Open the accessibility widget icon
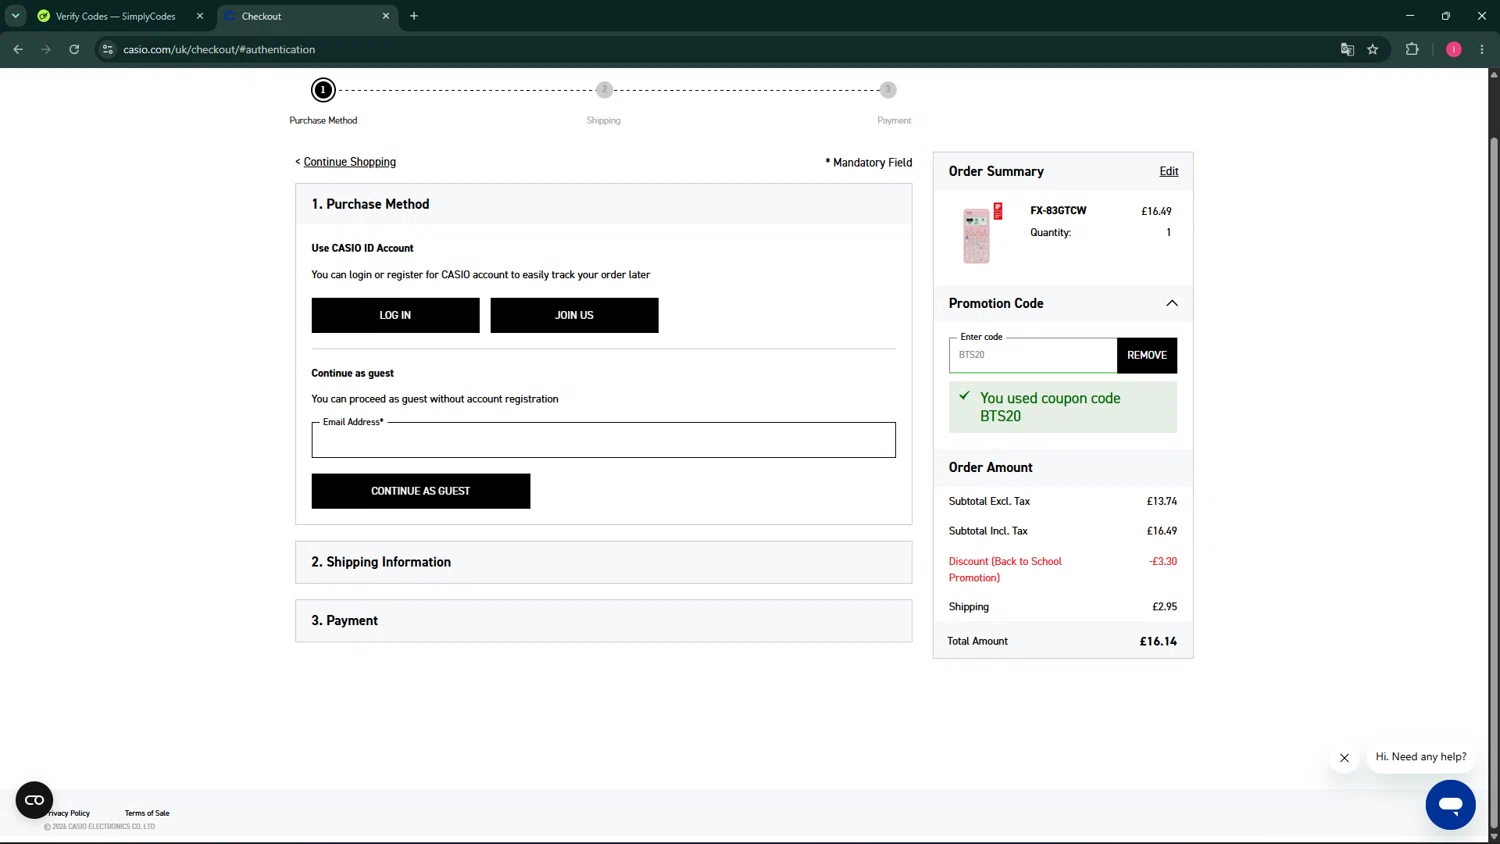 [x=34, y=800]
